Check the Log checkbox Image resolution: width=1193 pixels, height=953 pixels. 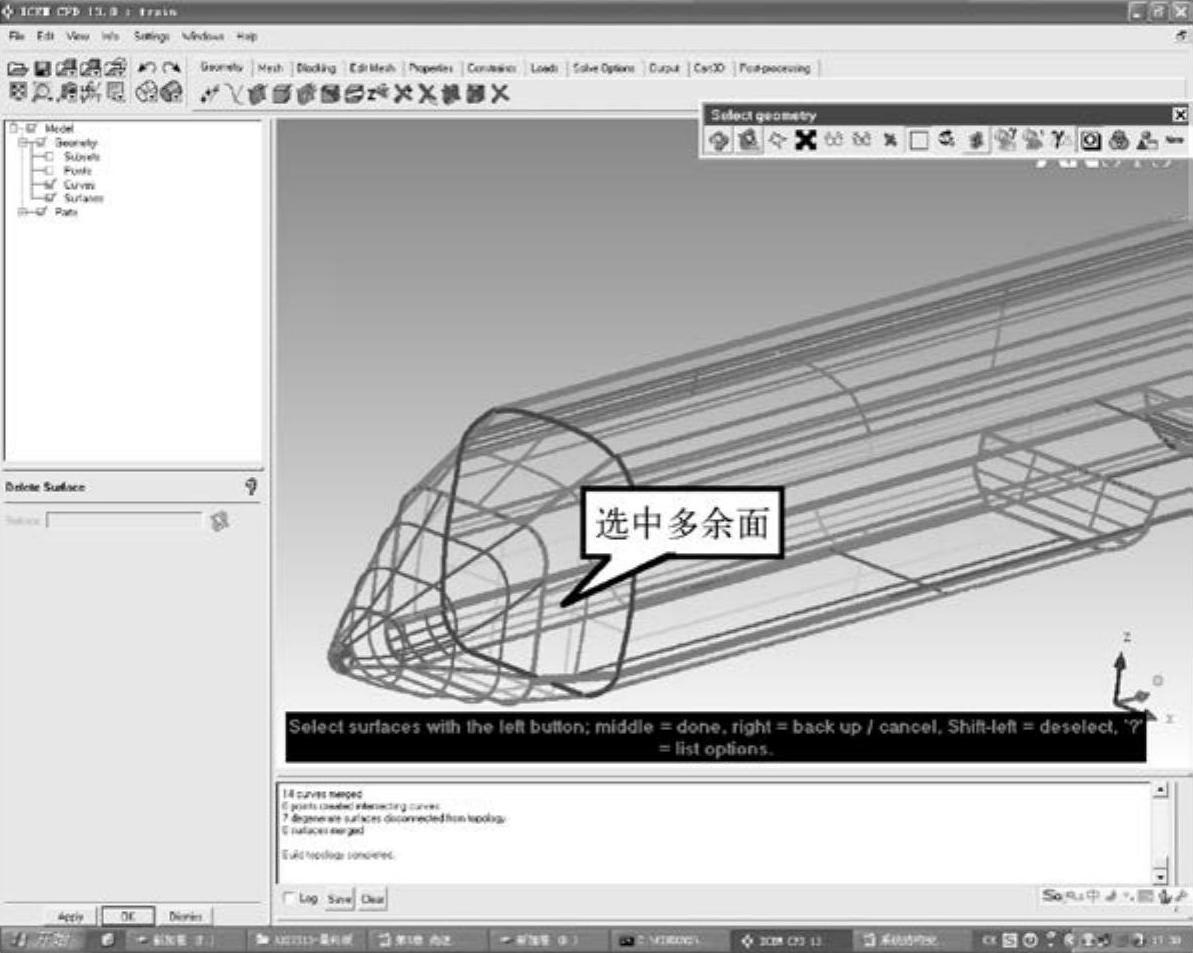point(290,899)
